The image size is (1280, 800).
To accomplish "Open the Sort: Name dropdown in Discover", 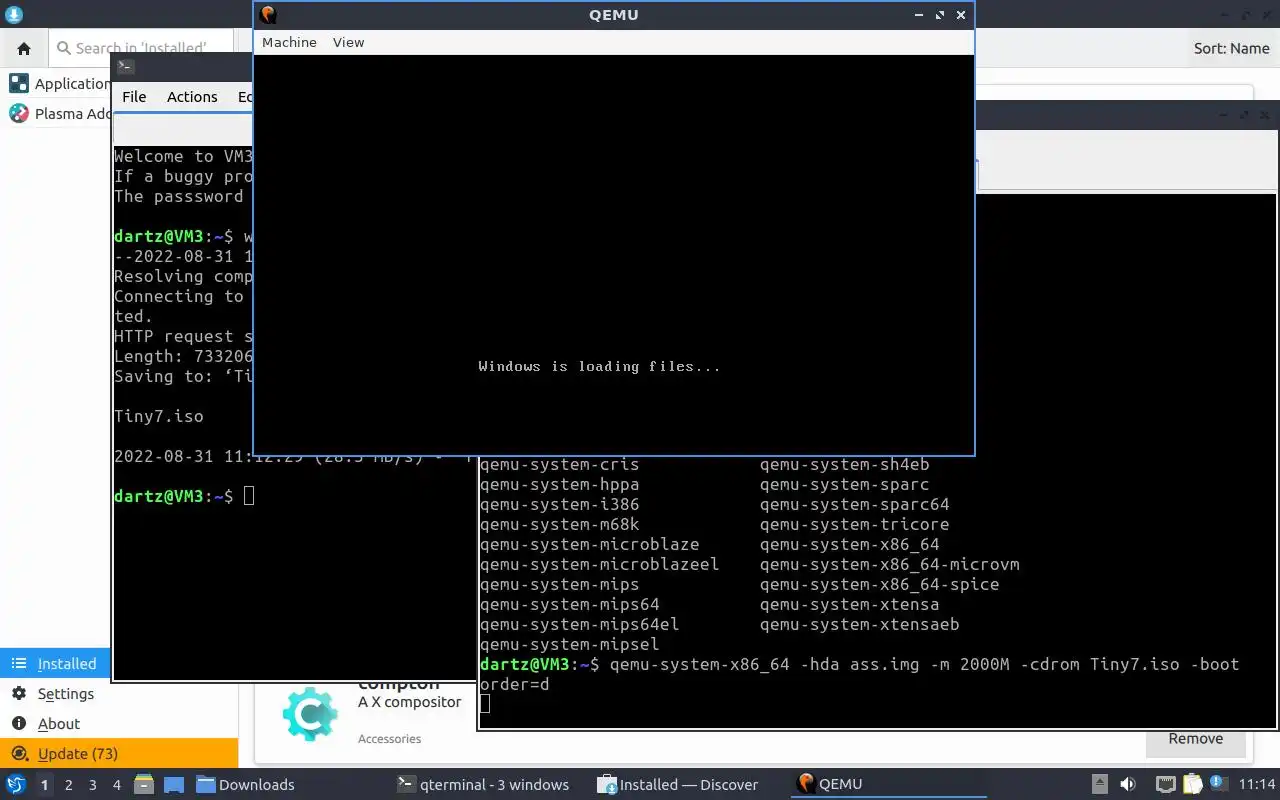I will (x=1231, y=48).
